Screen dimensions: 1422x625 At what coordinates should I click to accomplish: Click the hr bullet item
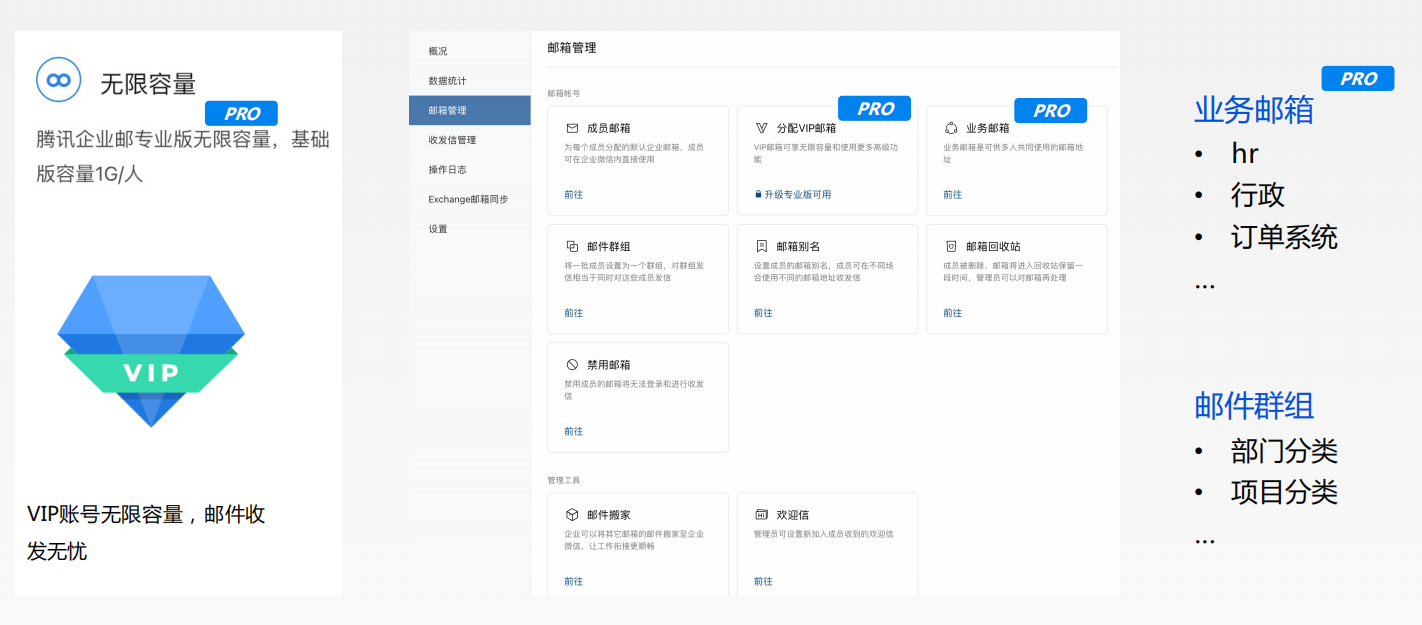[x=1244, y=153]
